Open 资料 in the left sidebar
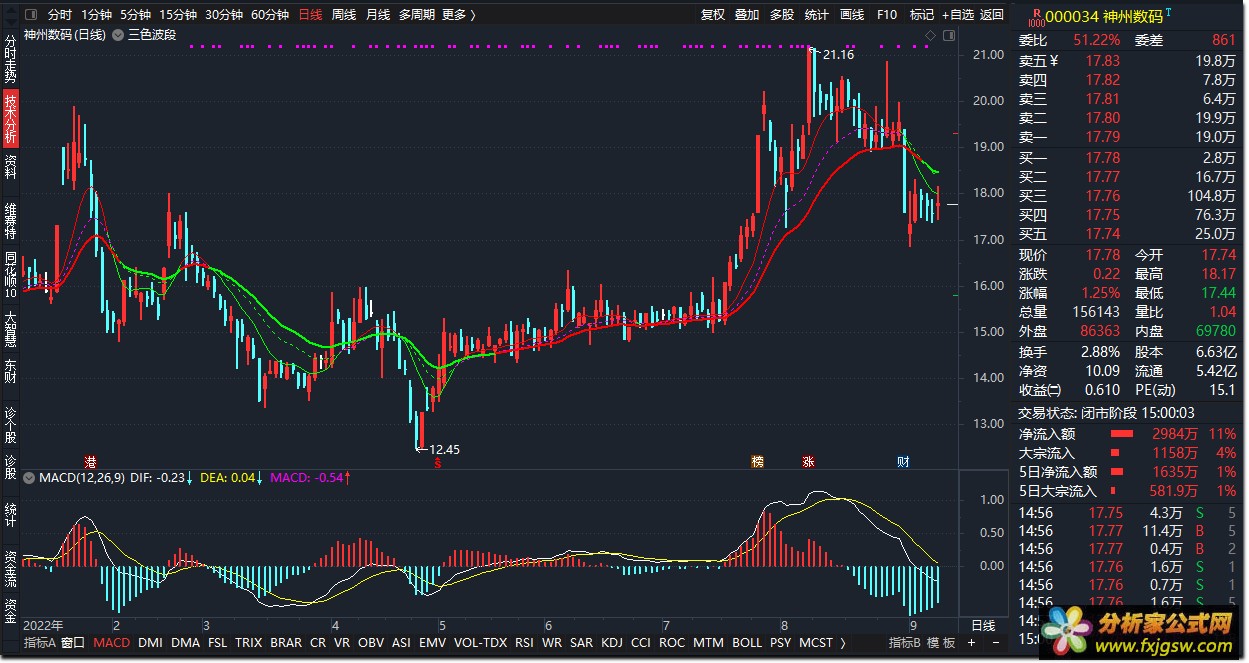This screenshot has width=1249, height=663. 10,166
